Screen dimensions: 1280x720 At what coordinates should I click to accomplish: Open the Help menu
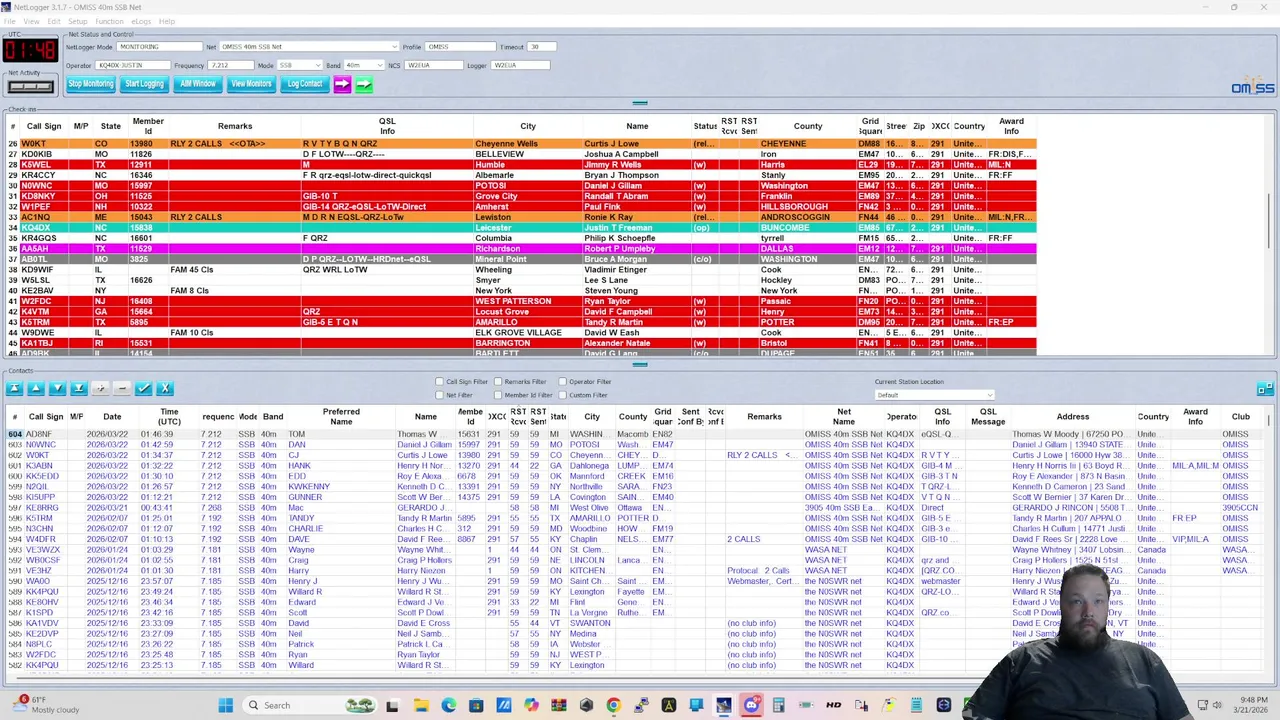[167, 21]
